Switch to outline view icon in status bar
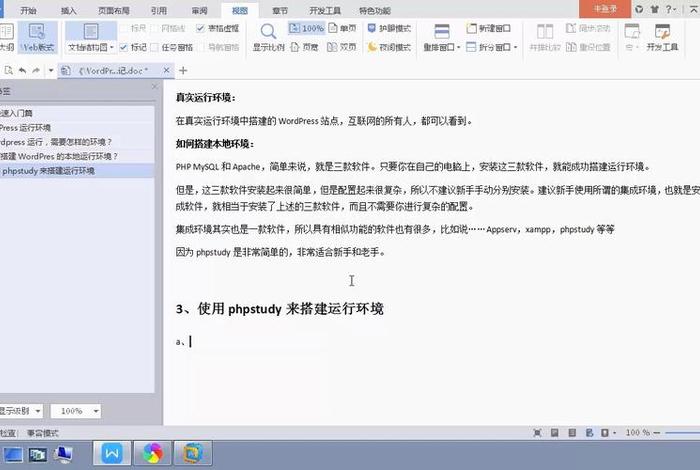Image resolution: width=700 pixels, height=470 pixels. pos(572,433)
